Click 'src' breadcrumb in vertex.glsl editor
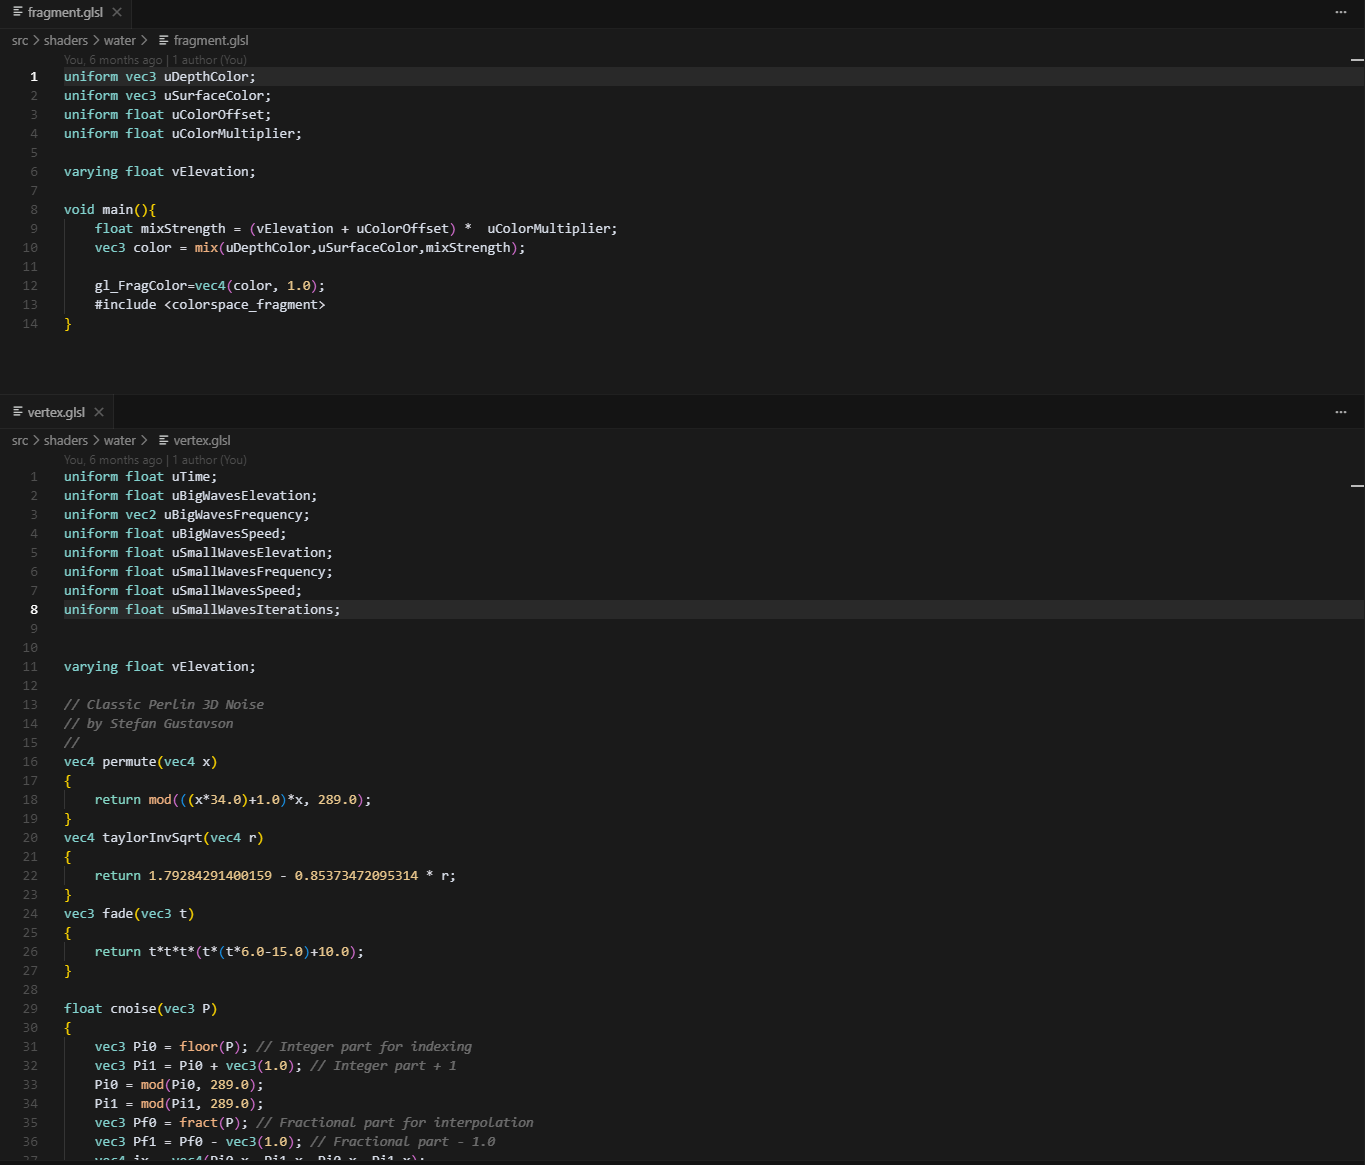Screen dimensions: 1365x1165 20,441
